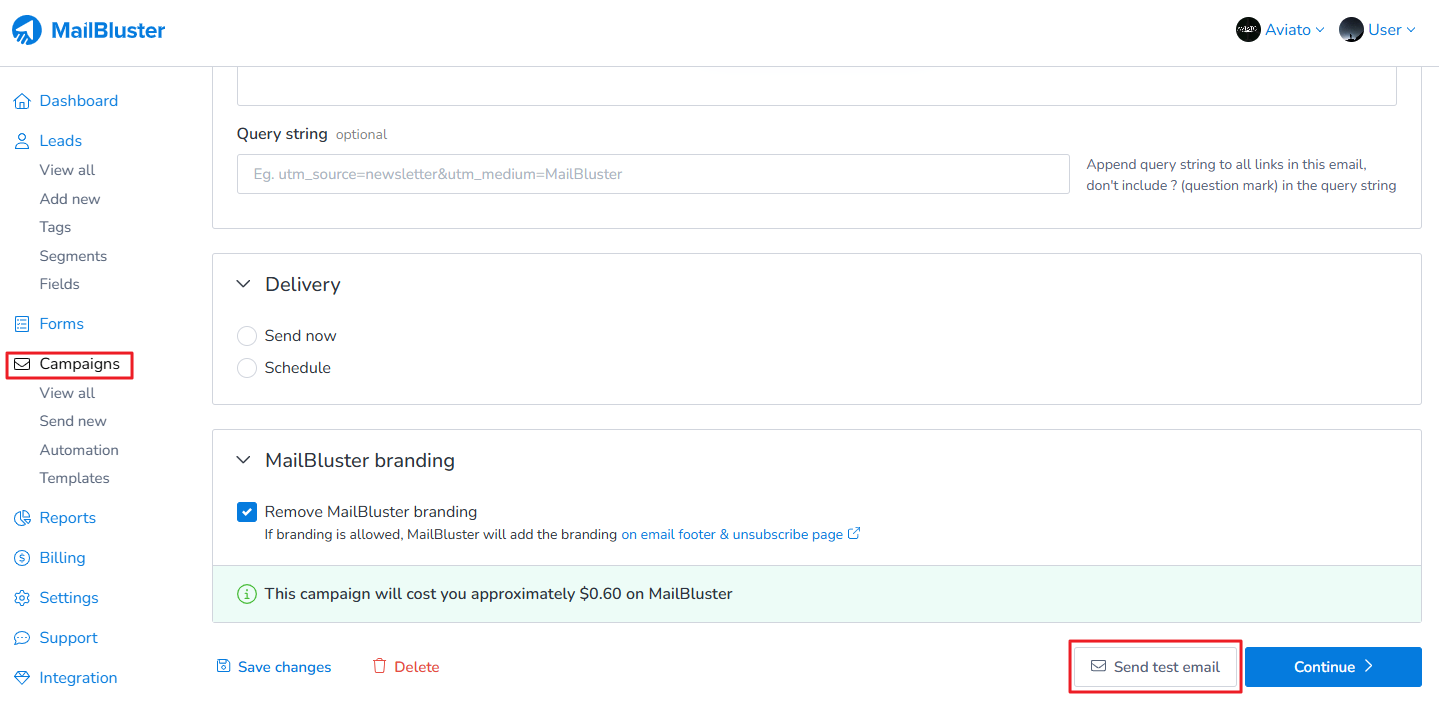
Task: Uncheck Remove MailBluster branding checkbox
Action: (247, 512)
